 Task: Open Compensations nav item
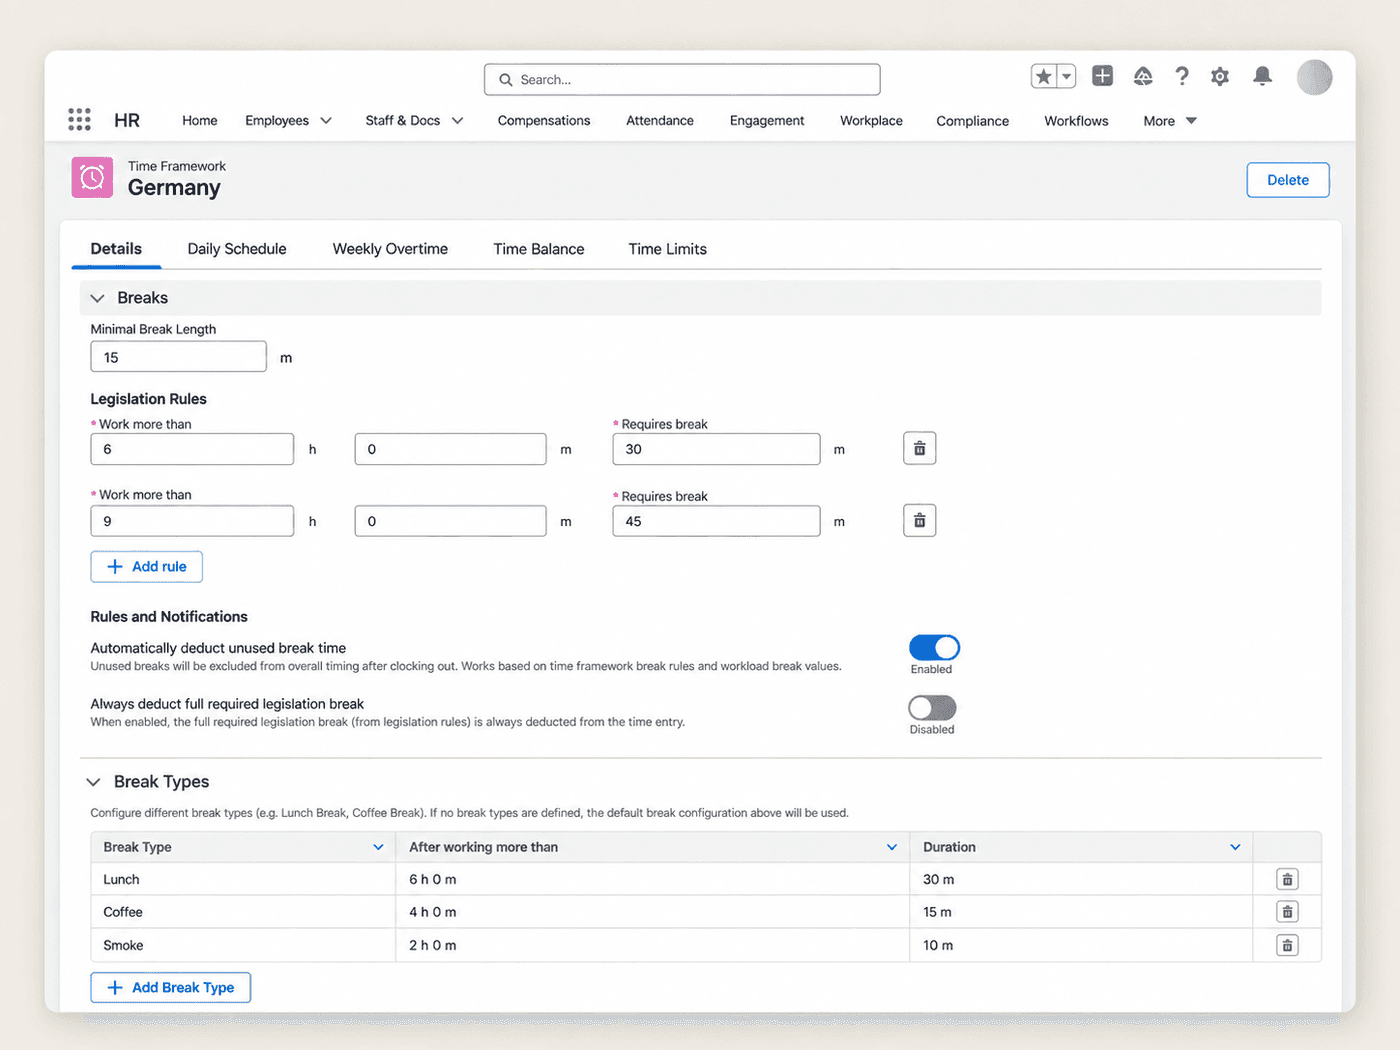point(544,121)
